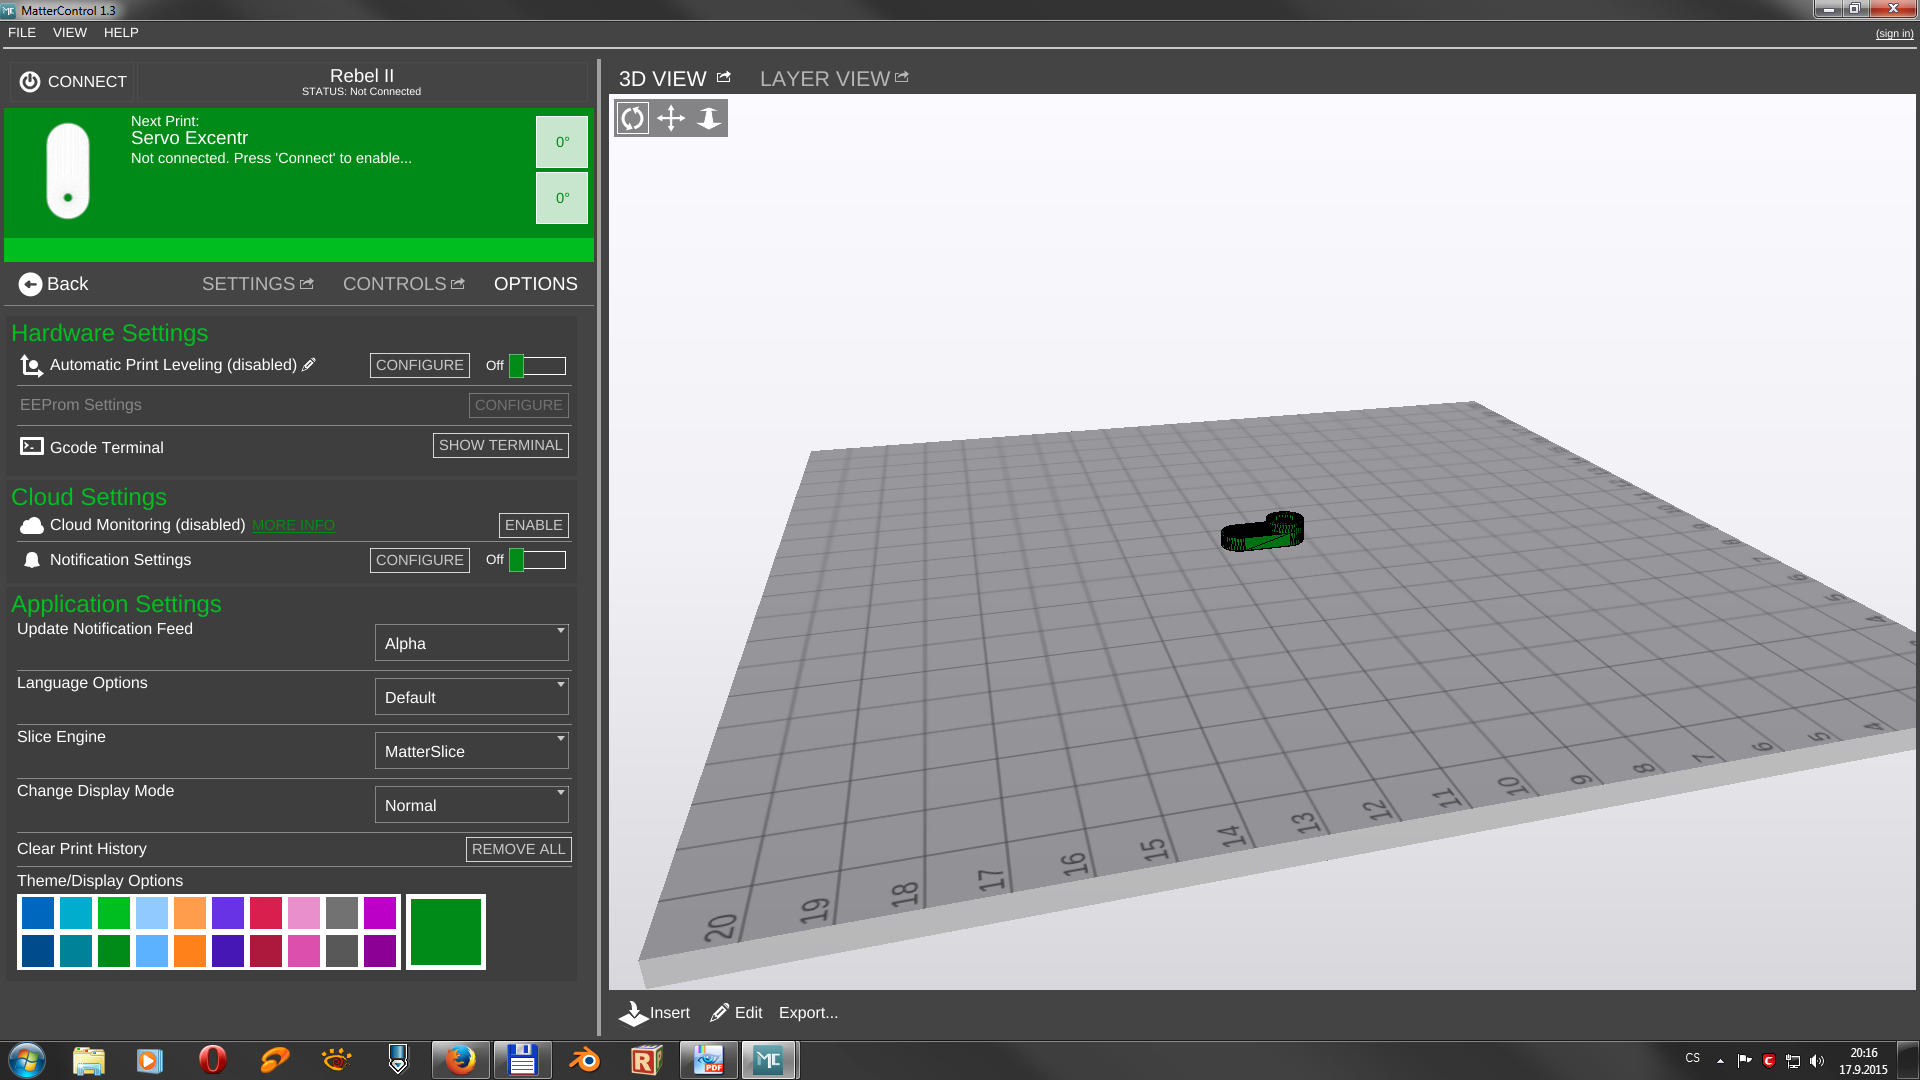Click the Servo Excentr part thumbnail
Viewport: 1920px width, 1080px height.
(x=68, y=170)
